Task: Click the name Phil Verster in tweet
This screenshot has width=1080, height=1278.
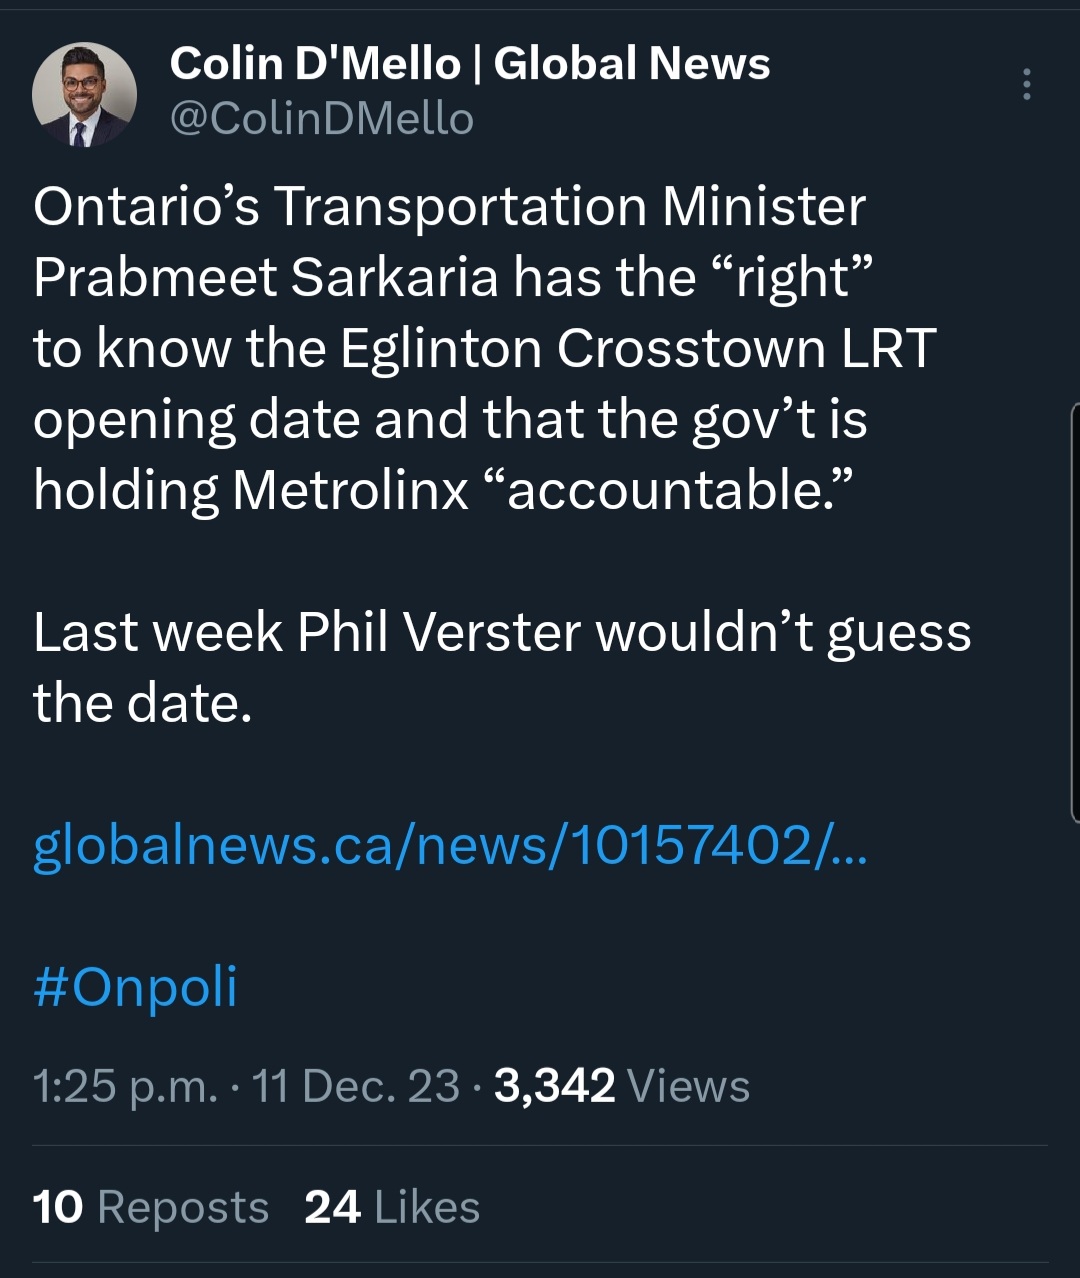Action: pos(439,632)
